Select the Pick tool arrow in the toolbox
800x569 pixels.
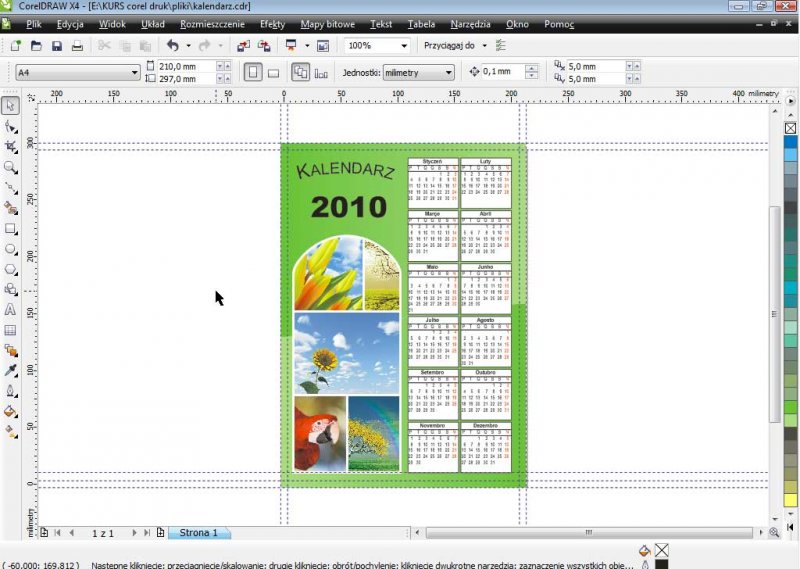pyautogui.click(x=11, y=105)
